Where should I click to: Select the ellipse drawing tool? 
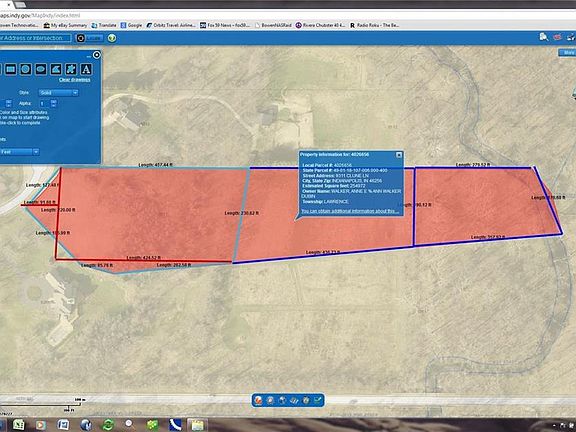coord(40,69)
